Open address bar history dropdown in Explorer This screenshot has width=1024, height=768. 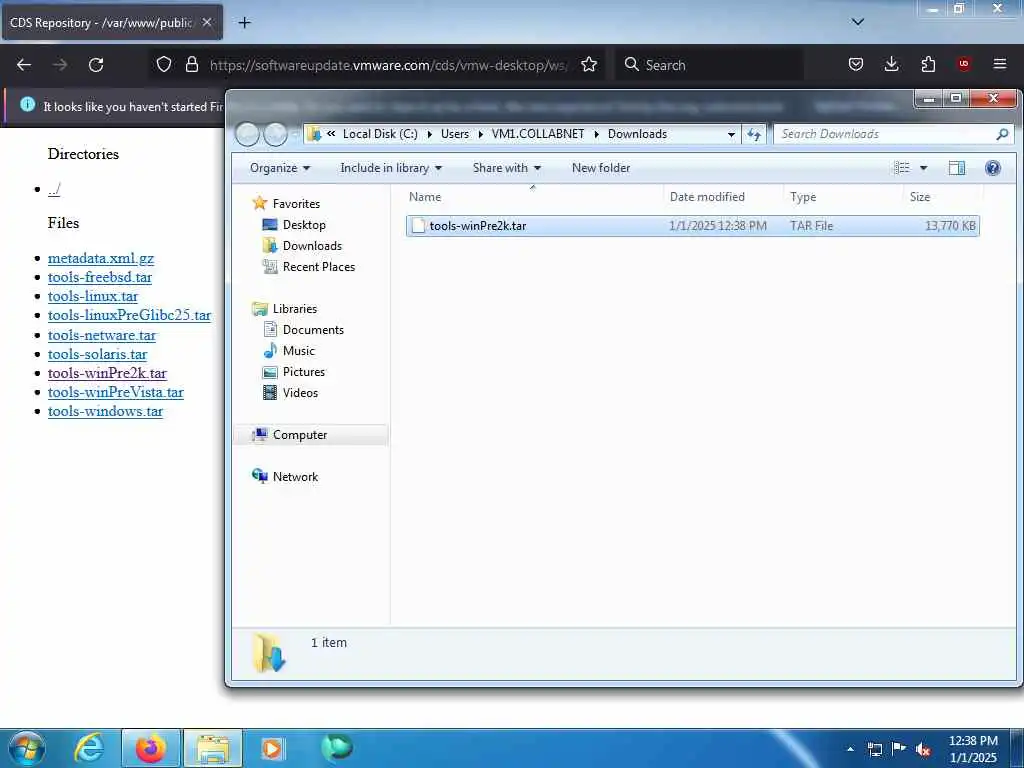(731, 134)
